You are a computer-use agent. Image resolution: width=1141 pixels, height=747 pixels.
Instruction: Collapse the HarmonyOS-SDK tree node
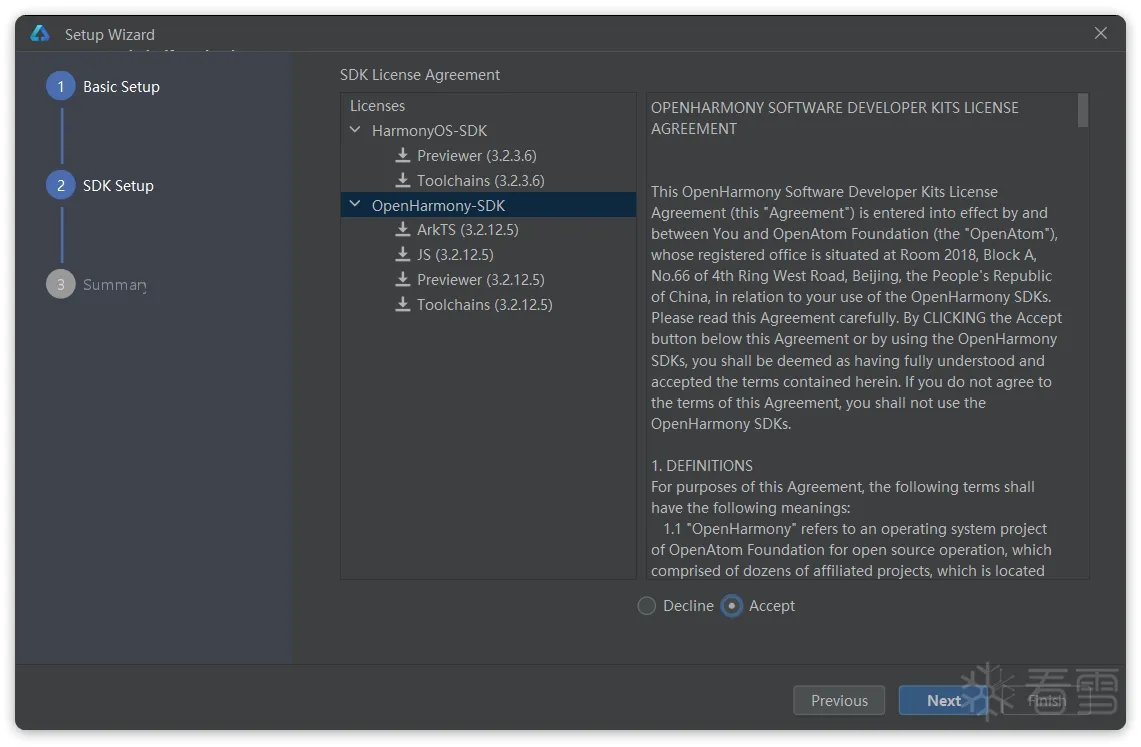coord(355,129)
